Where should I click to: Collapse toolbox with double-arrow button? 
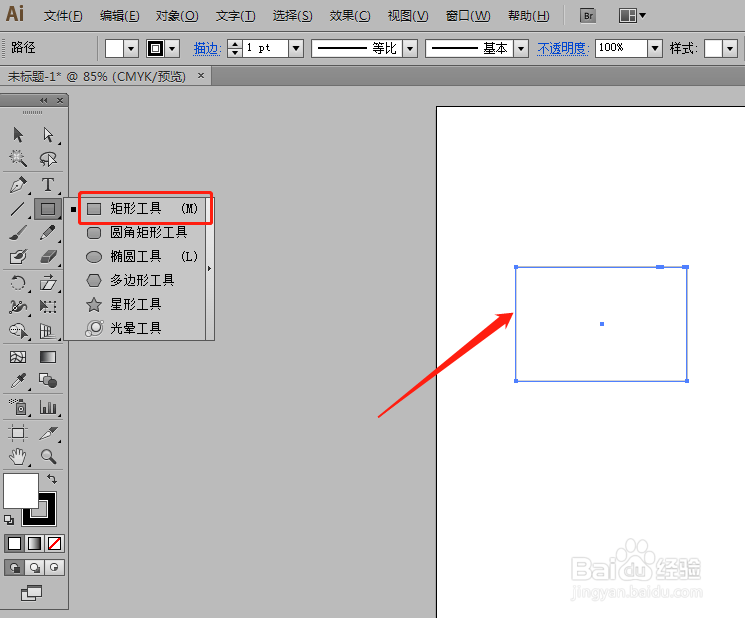point(44,100)
